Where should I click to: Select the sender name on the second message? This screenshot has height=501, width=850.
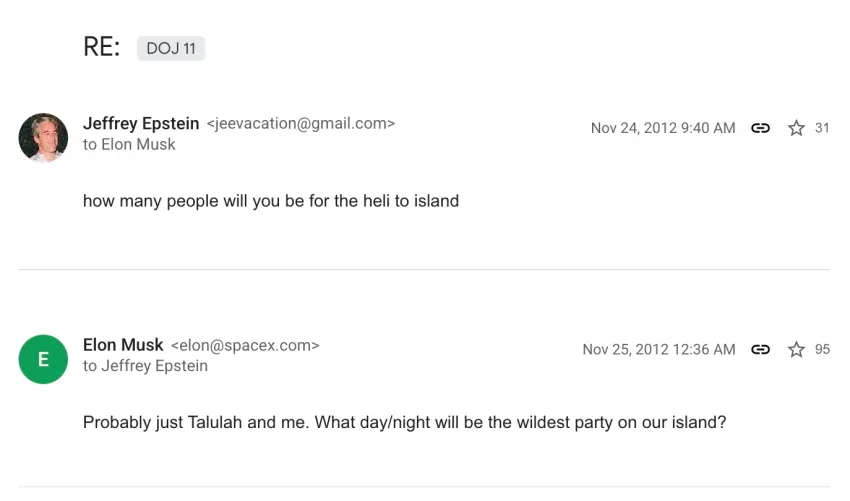(x=123, y=345)
